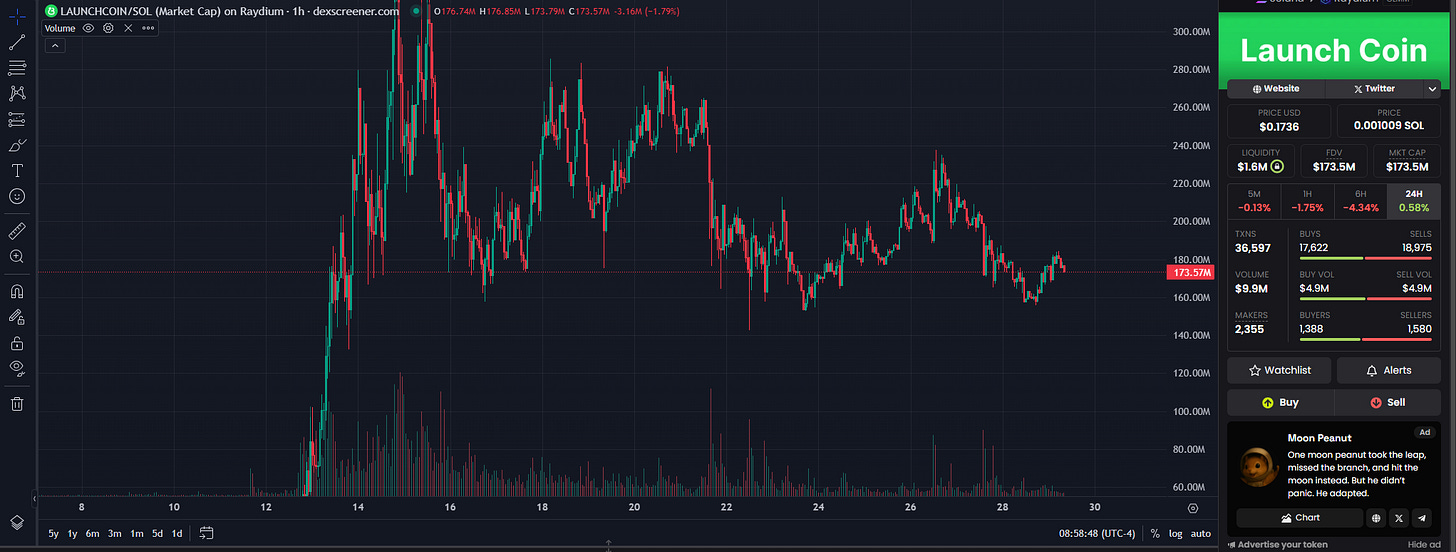The width and height of the screenshot is (1456, 552).
Task: Click the liquidity lock icon
Action: coord(1277,167)
